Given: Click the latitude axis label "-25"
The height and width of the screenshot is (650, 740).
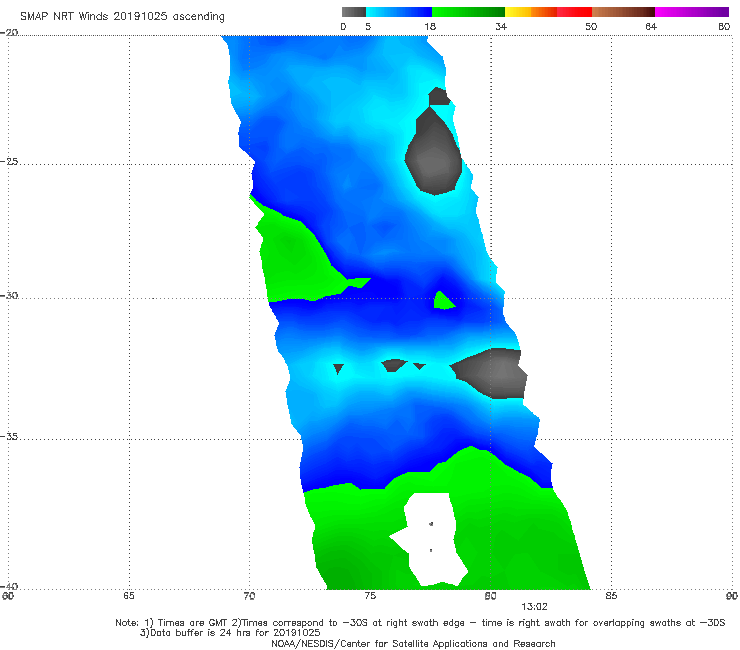Looking at the screenshot, I should [x=9, y=161].
